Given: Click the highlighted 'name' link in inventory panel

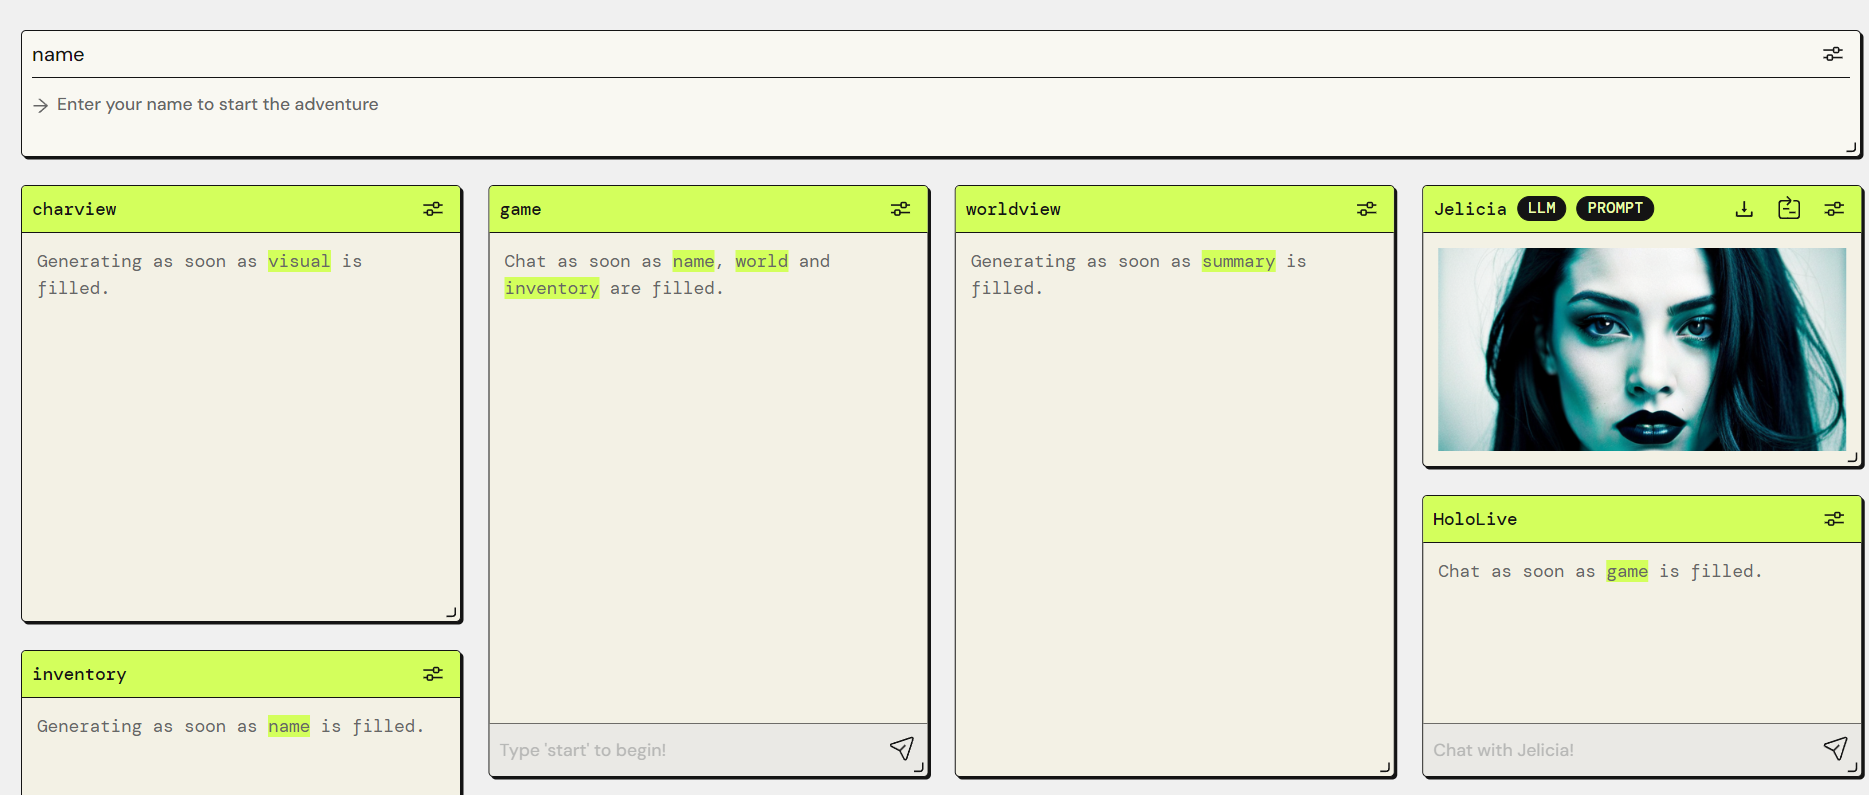Looking at the screenshot, I should click(x=289, y=726).
